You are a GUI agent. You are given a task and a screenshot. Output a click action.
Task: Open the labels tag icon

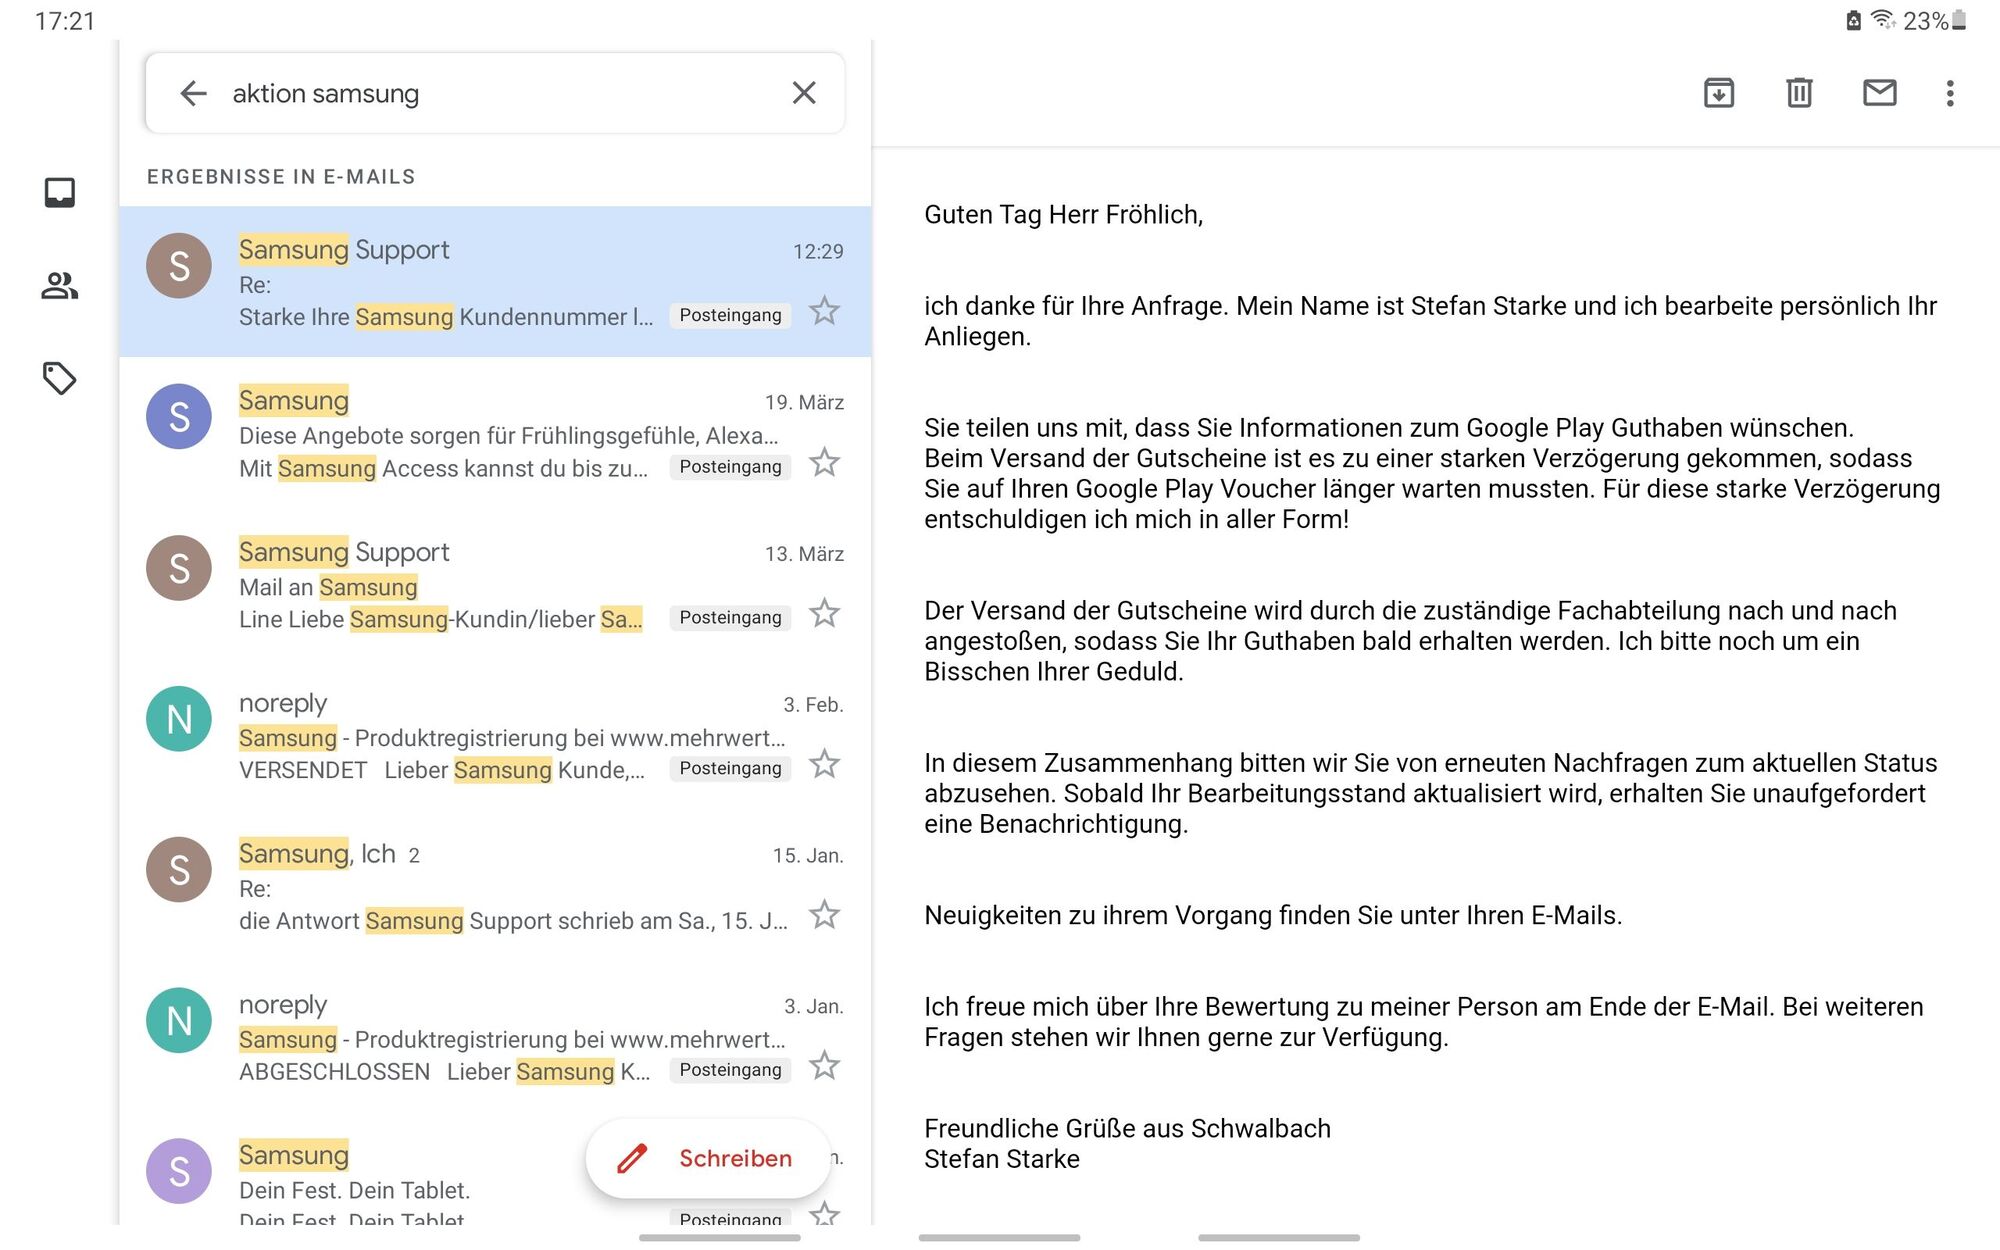[60, 378]
